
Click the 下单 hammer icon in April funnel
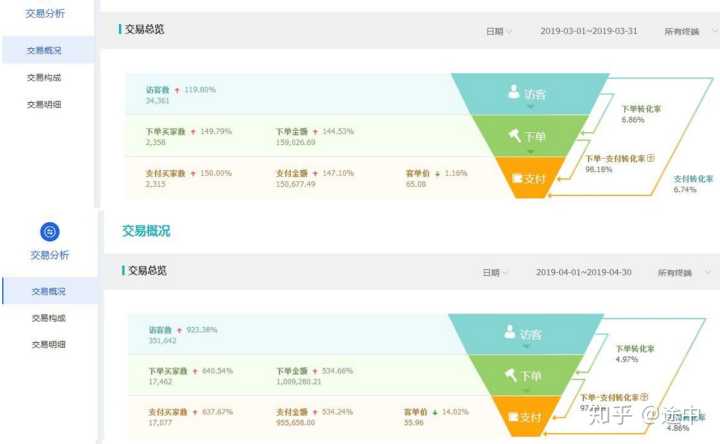511,375
